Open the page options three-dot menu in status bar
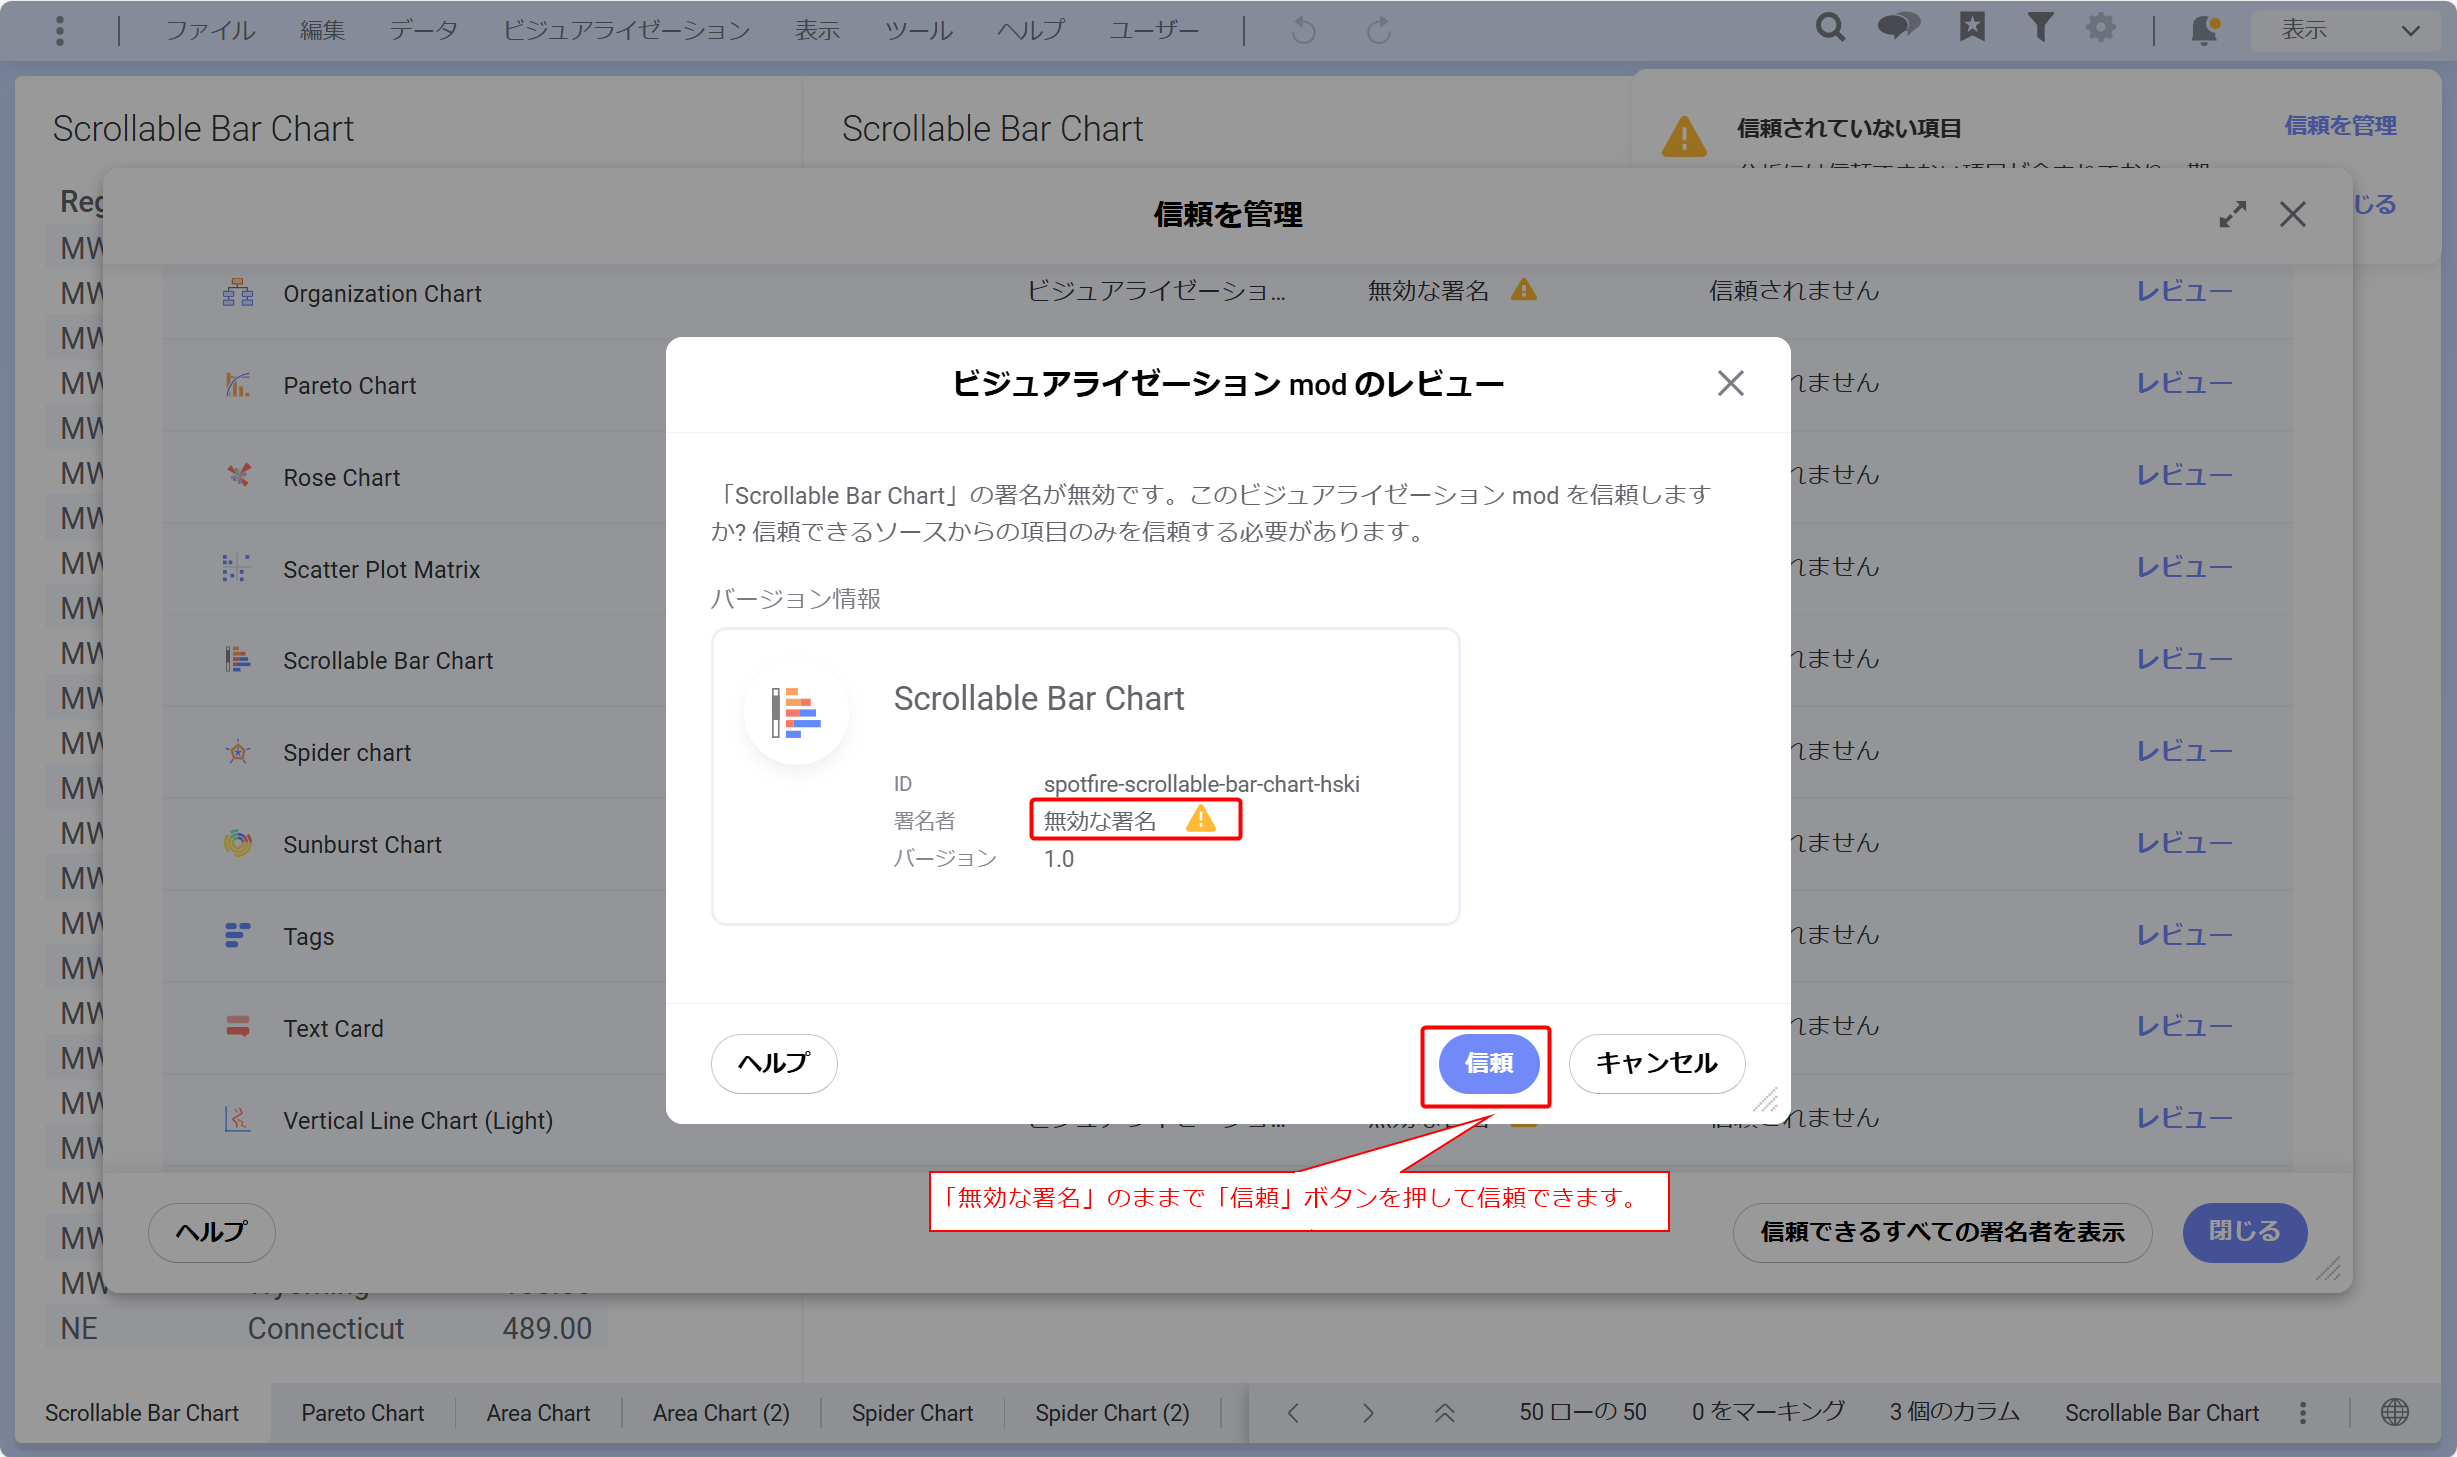This screenshot has width=2457, height=1457. tap(2303, 1413)
